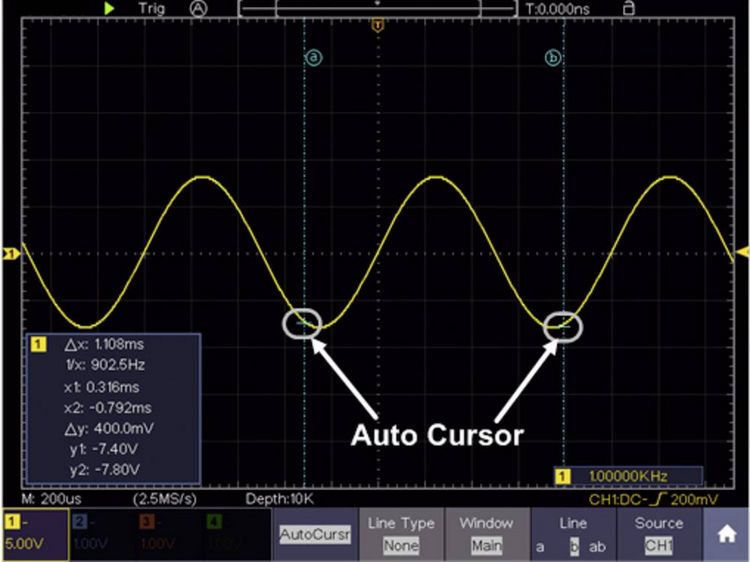Select channel 1 tab showing 5.00V

[35, 534]
